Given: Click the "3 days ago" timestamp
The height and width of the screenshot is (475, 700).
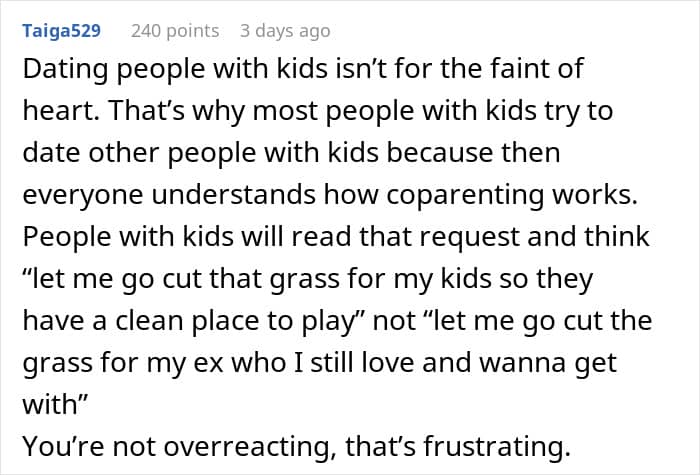Looking at the screenshot, I should (285, 31).
